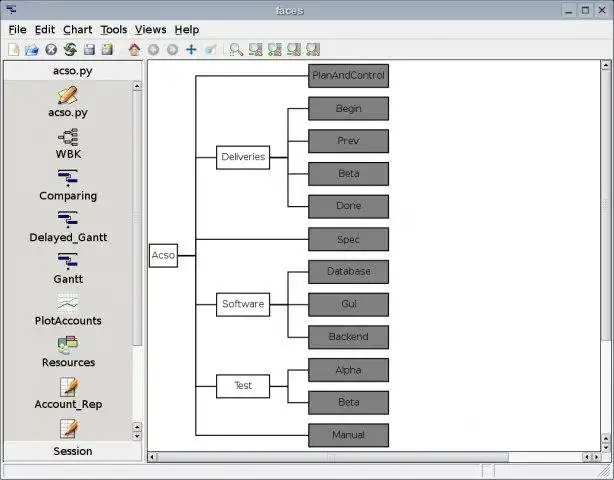Open the acso.py pencil icon in sidebar
The height and width of the screenshot is (480, 614).
68,95
